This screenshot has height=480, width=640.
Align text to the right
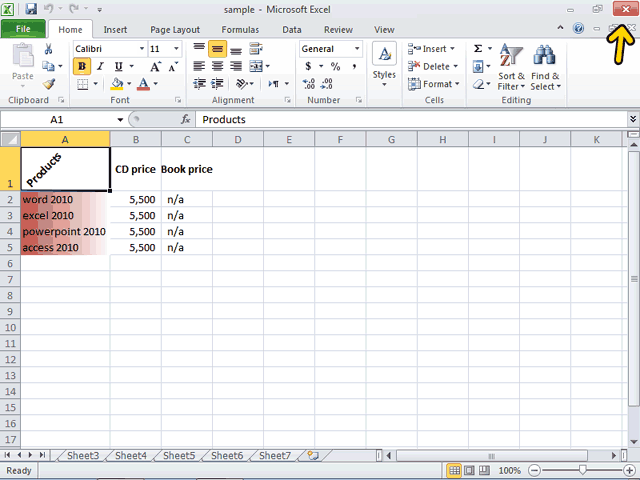point(236,66)
